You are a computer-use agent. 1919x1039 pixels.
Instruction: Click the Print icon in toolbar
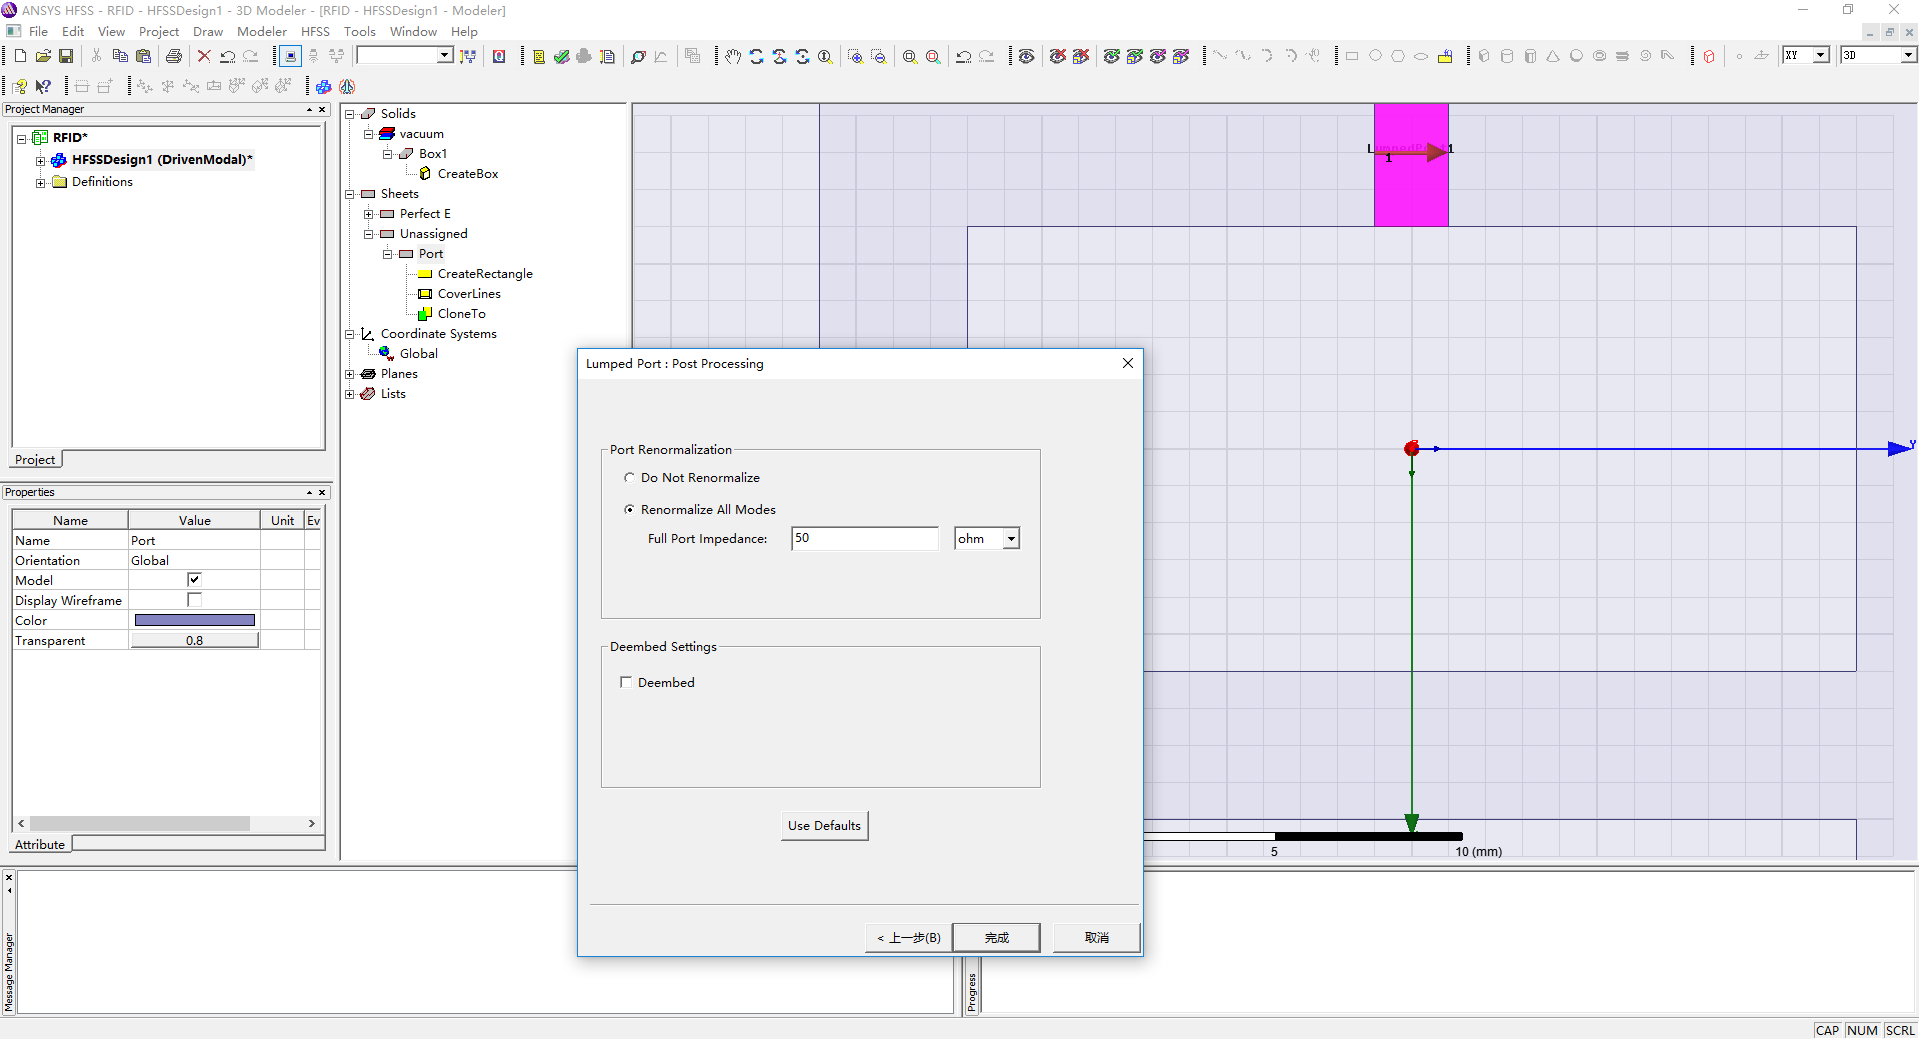pos(174,56)
